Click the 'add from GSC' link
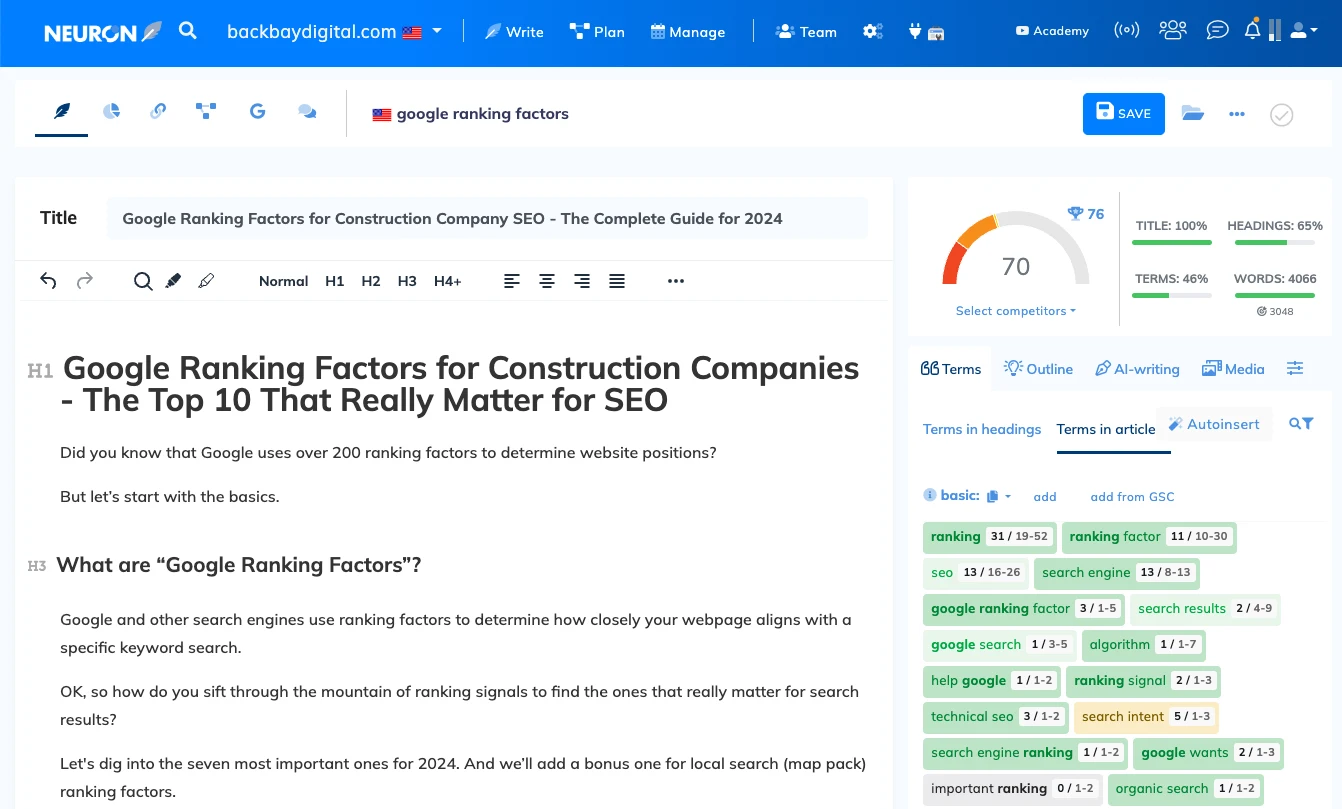The height and width of the screenshot is (809, 1342). click(1132, 497)
